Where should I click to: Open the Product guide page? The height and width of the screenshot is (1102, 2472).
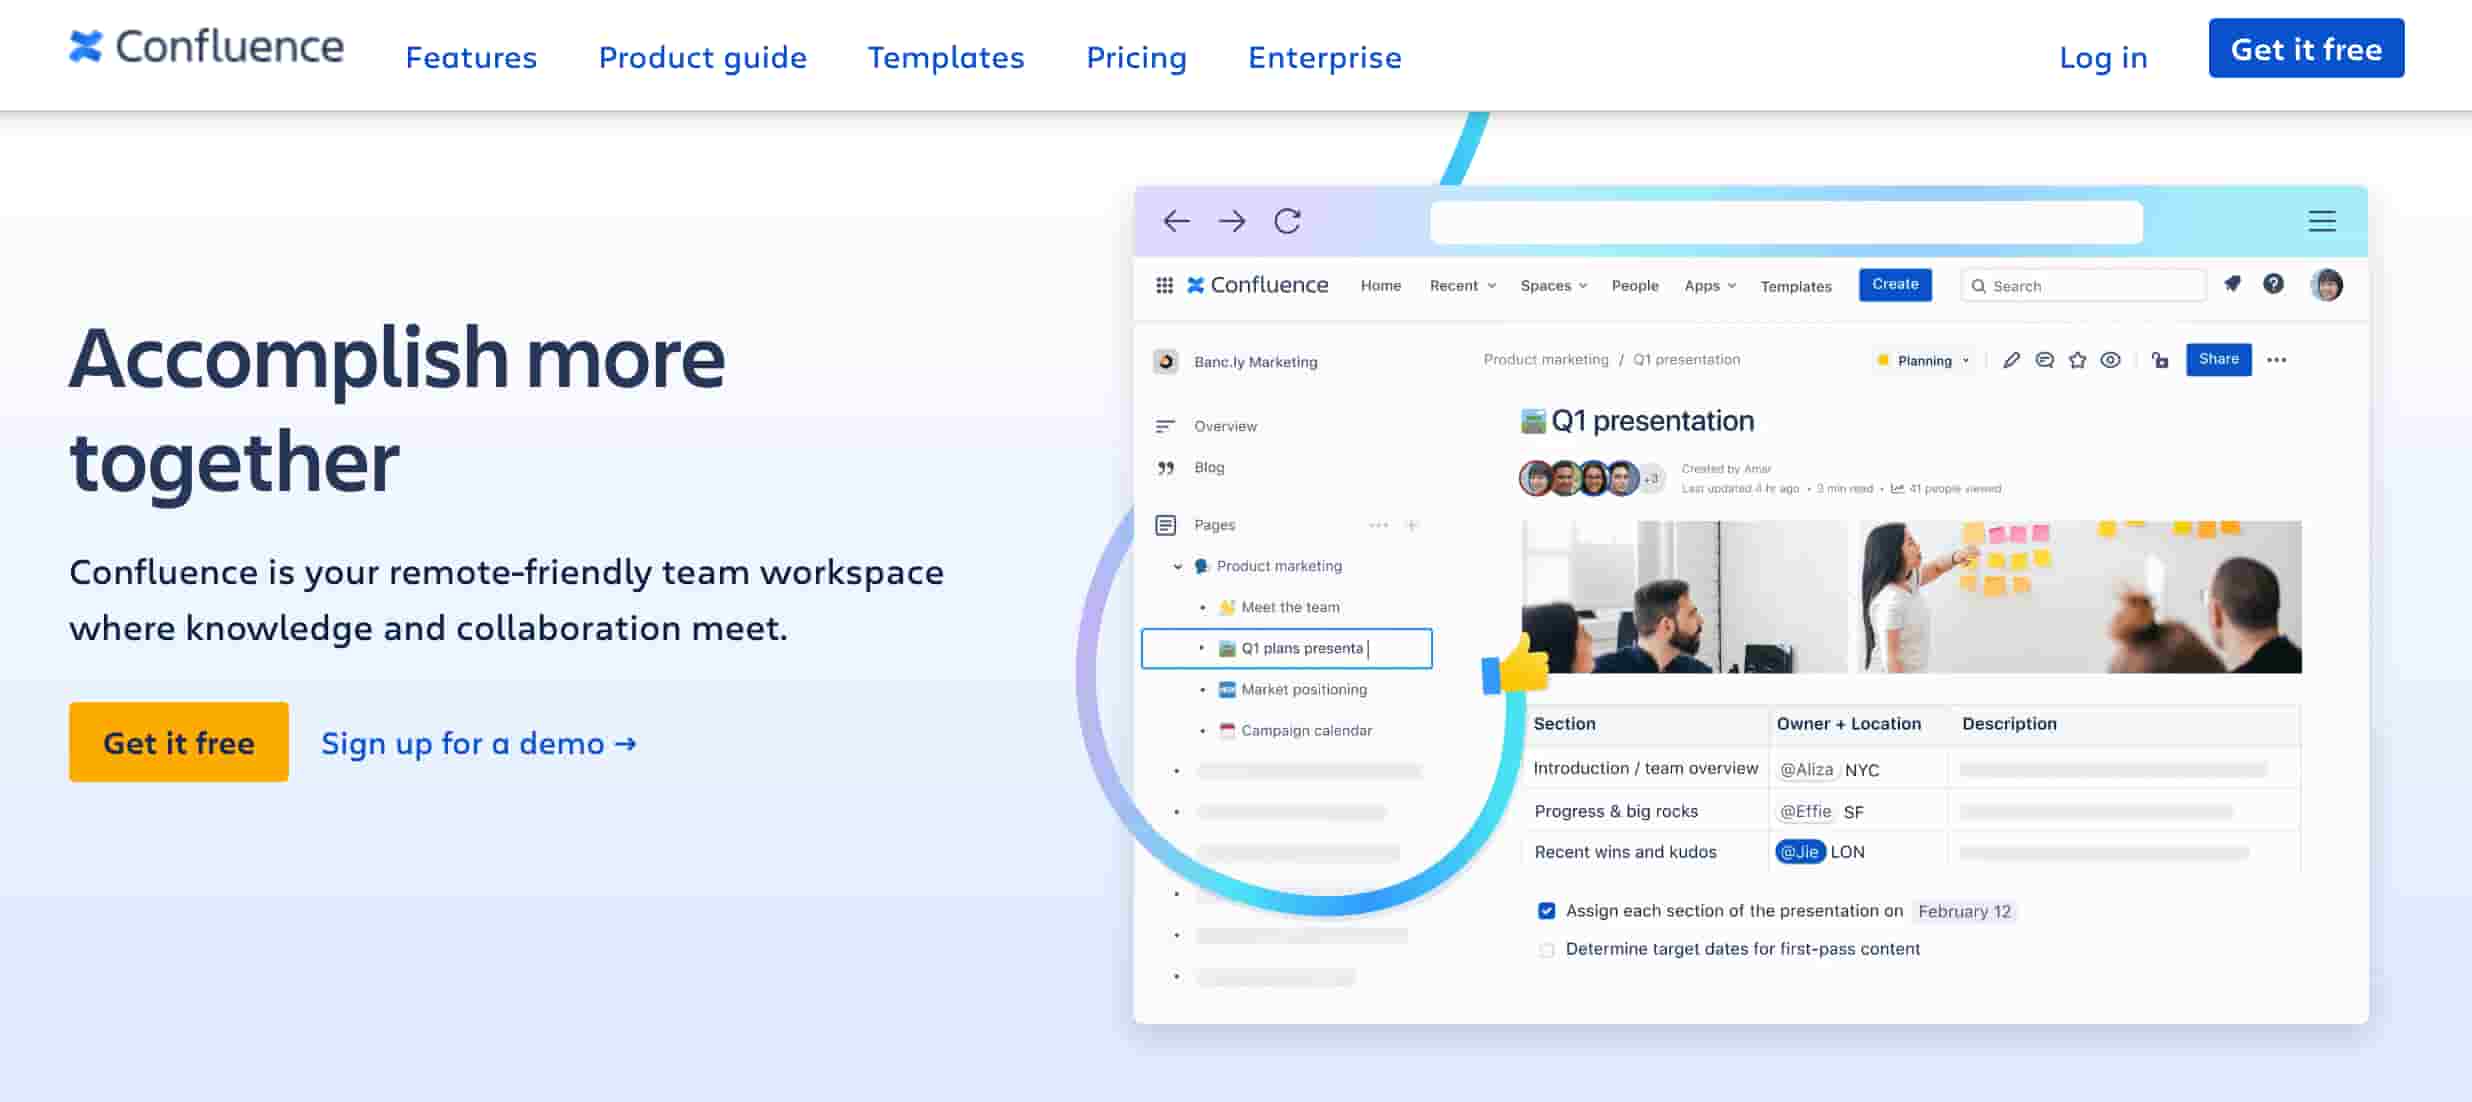702,57
